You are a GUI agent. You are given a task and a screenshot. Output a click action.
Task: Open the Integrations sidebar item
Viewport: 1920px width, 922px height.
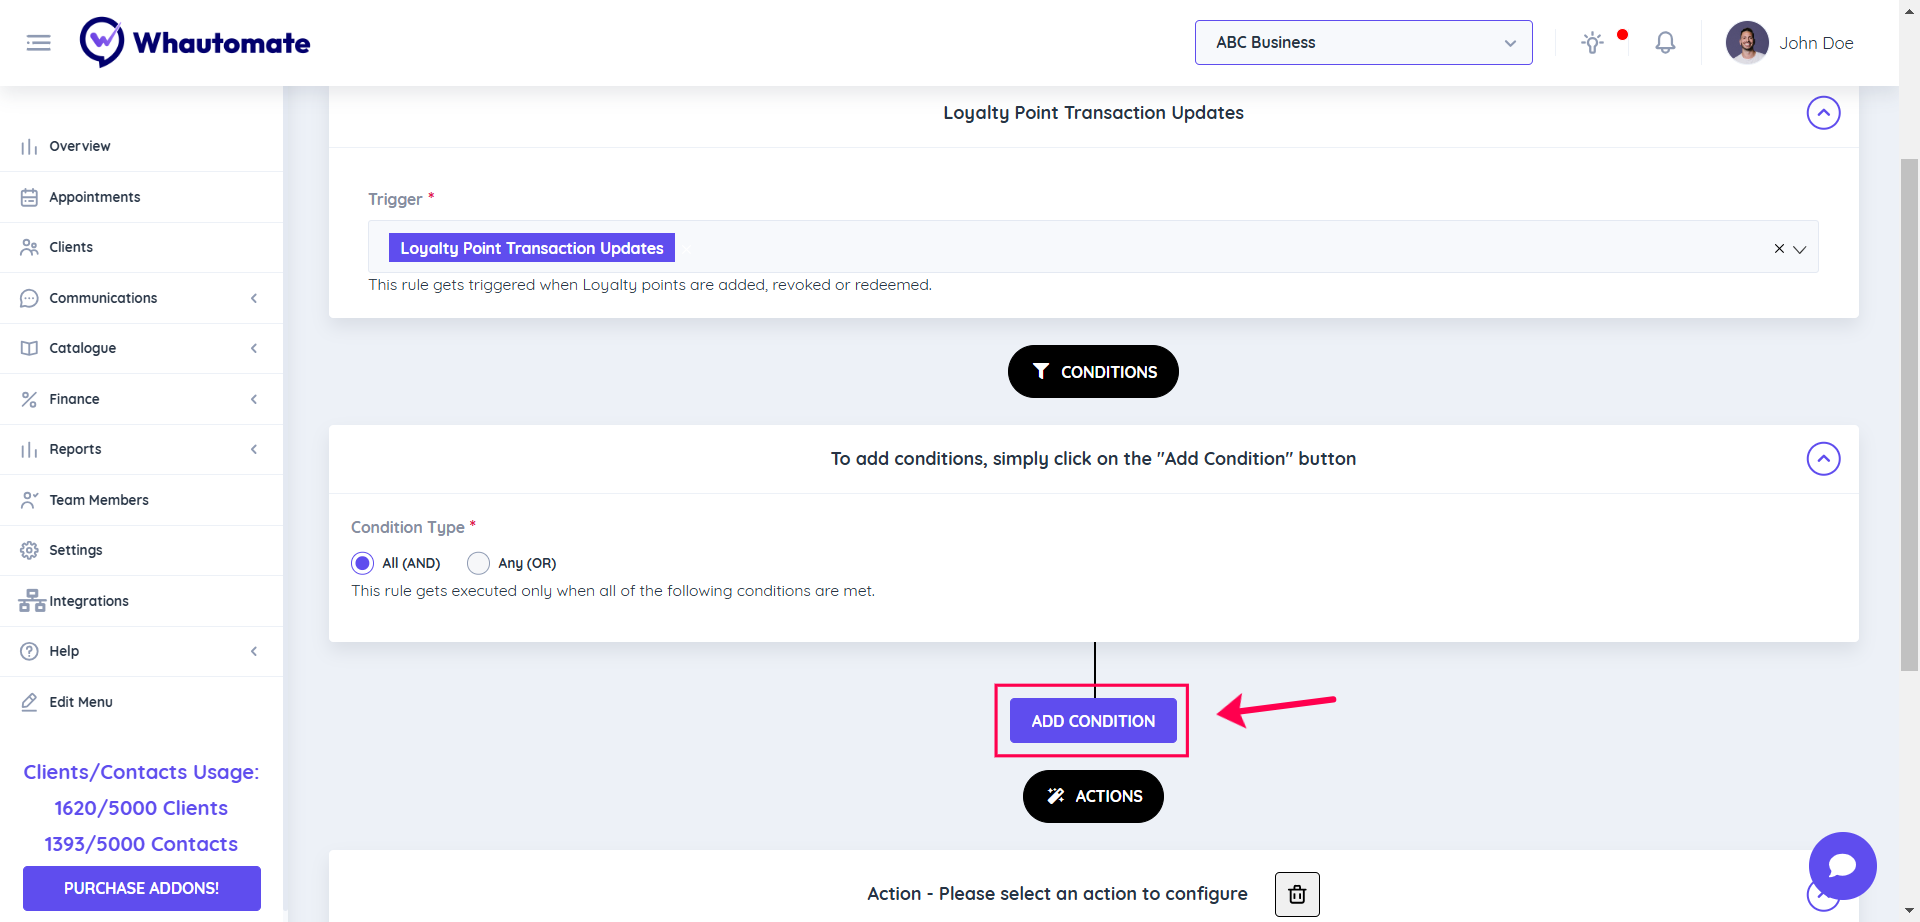pos(89,601)
